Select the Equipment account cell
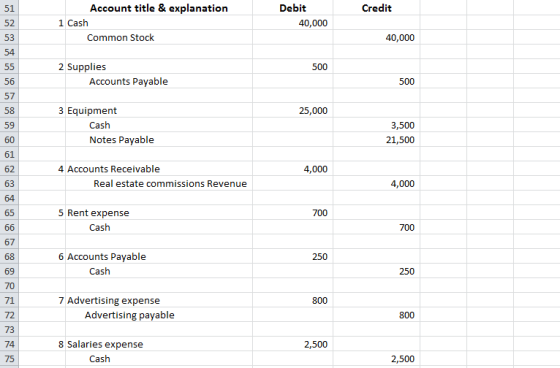 click(159, 110)
